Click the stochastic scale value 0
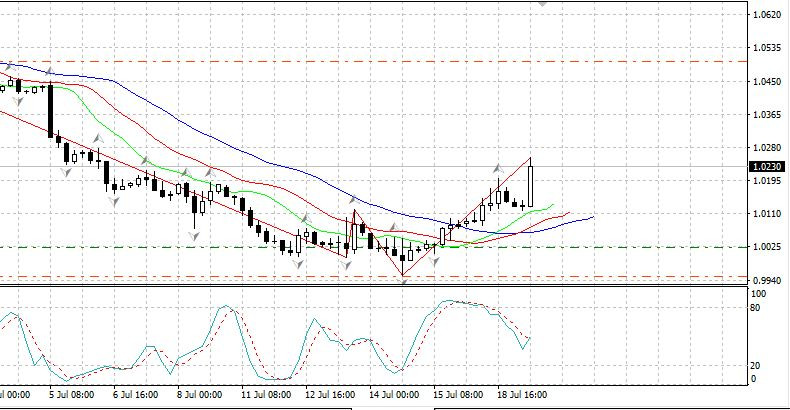The image size is (790, 410). click(x=754, y=379)
